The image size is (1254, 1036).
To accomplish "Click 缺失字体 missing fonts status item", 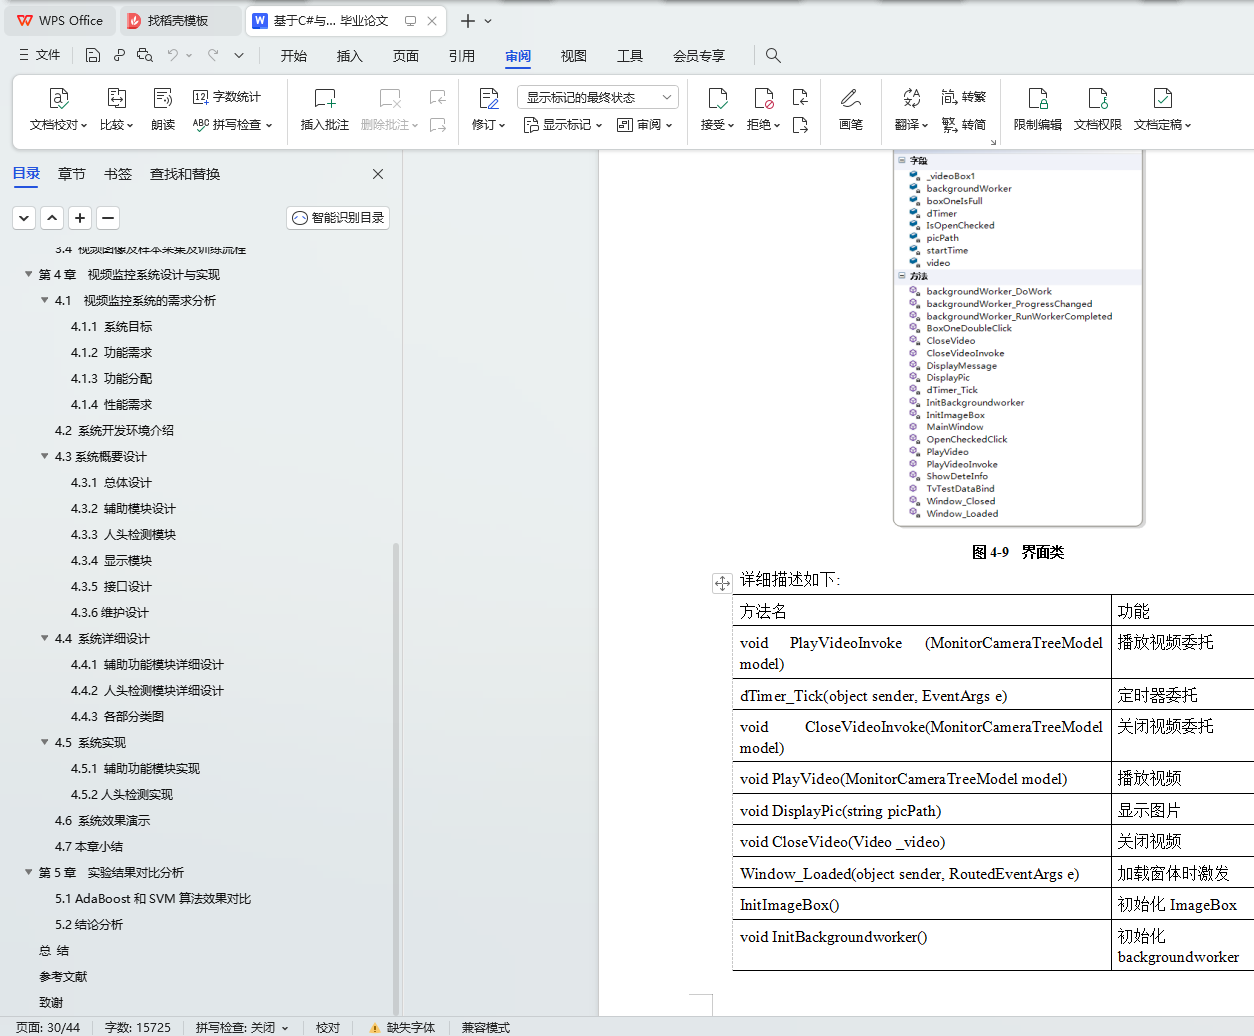I will point(402,1027).
